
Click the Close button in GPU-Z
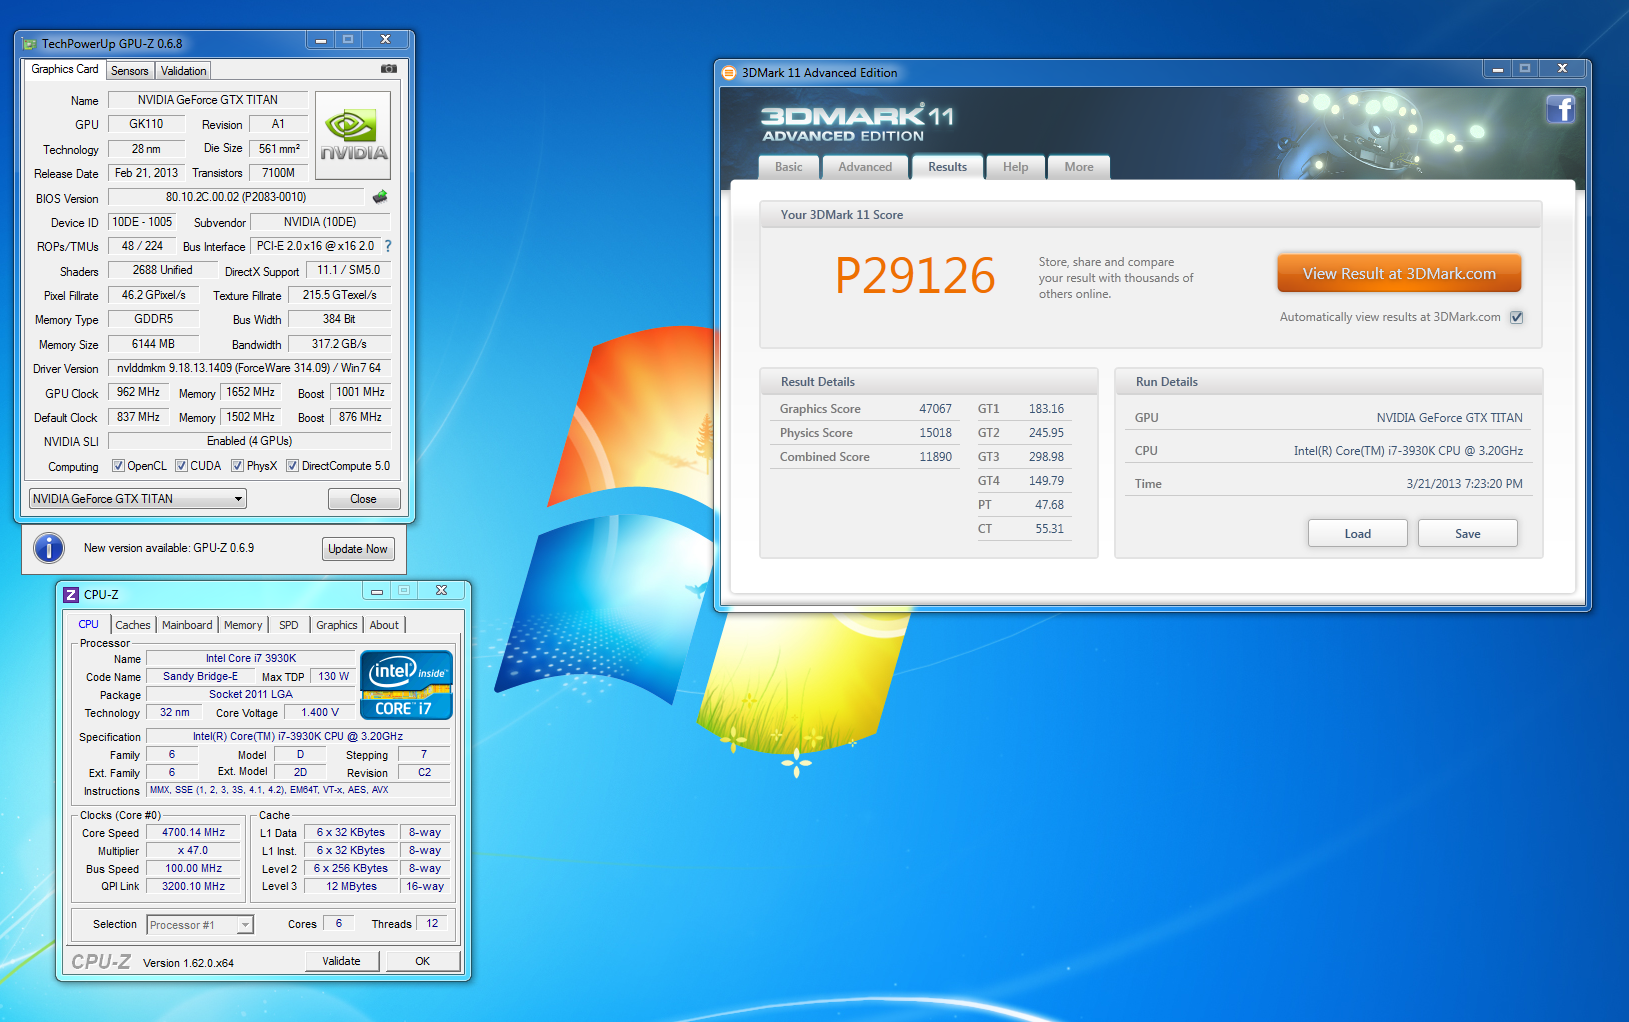[x=364, y=499]
